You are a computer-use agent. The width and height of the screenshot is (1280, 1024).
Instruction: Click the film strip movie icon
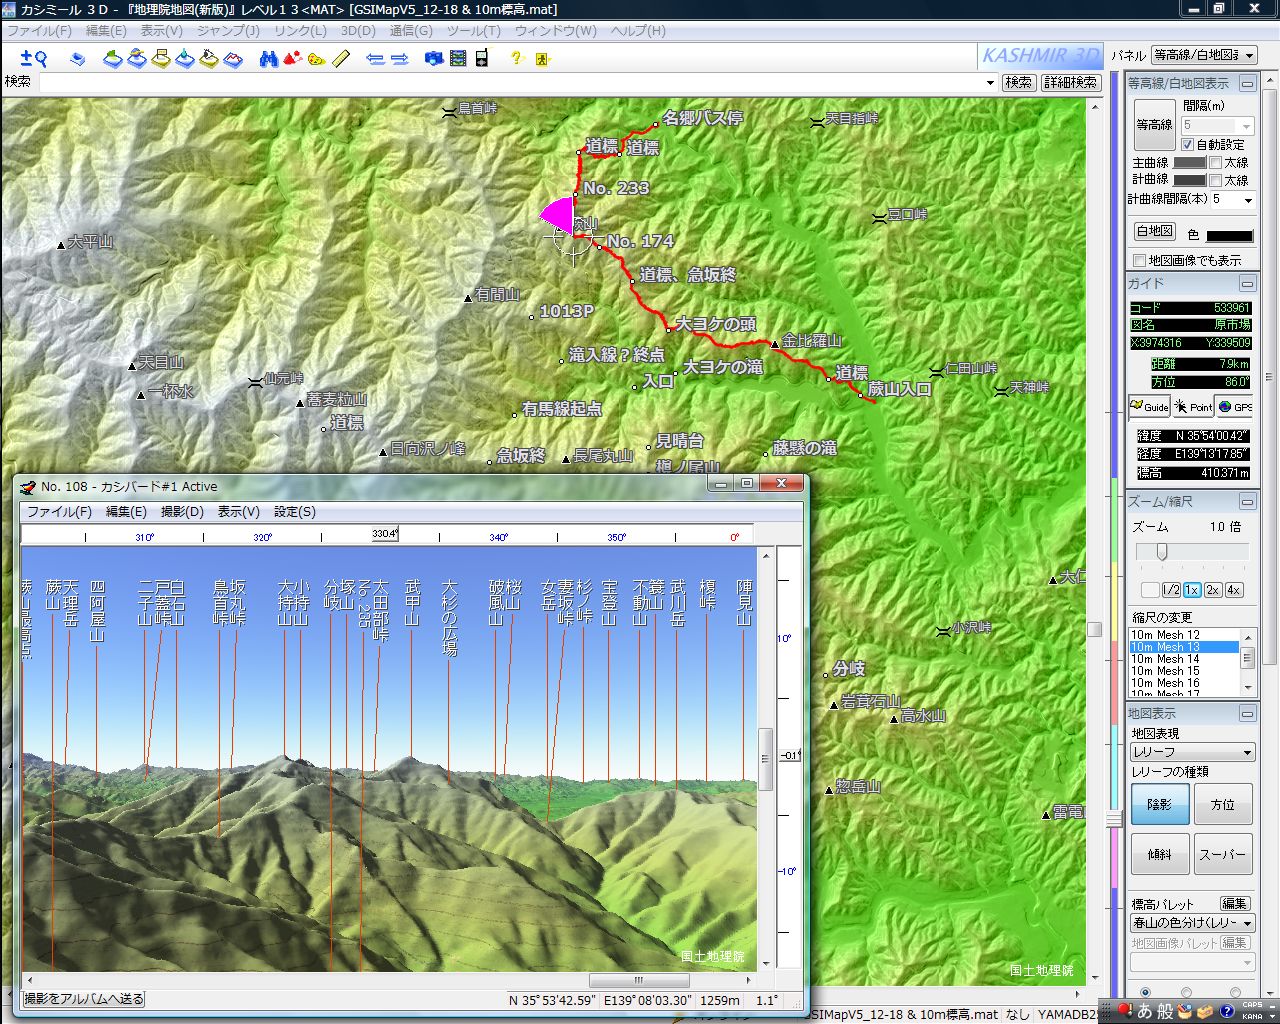tap(458, 59)
